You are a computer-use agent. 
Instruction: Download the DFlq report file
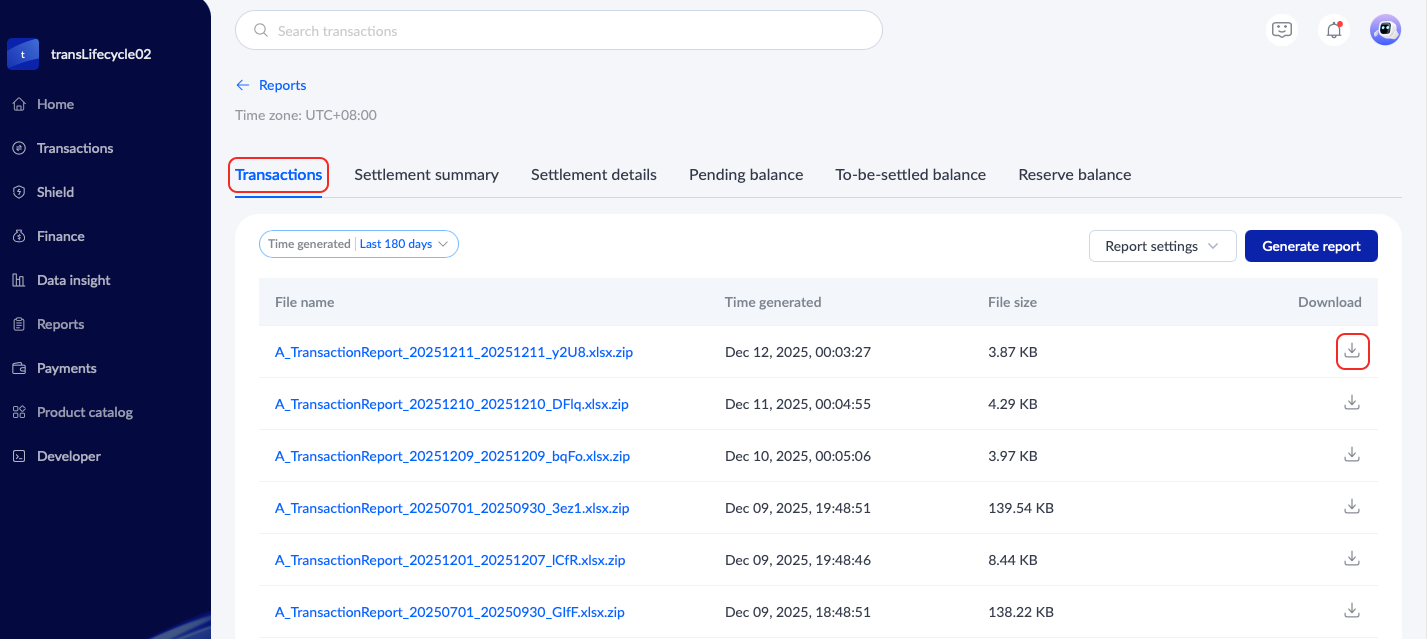pos(1352,403)
